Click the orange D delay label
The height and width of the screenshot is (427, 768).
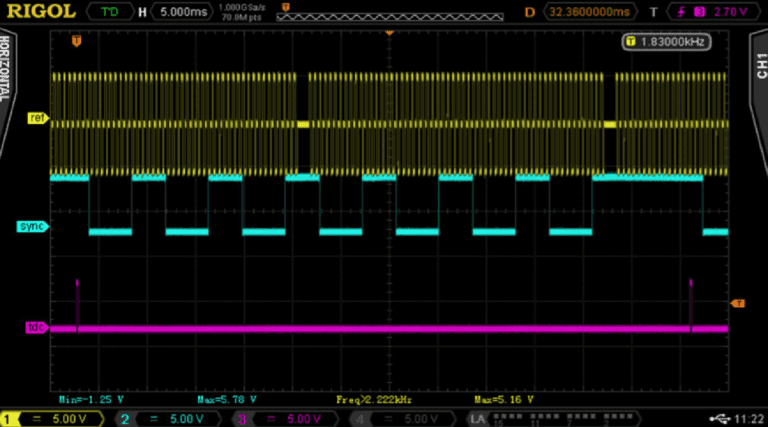529,12
